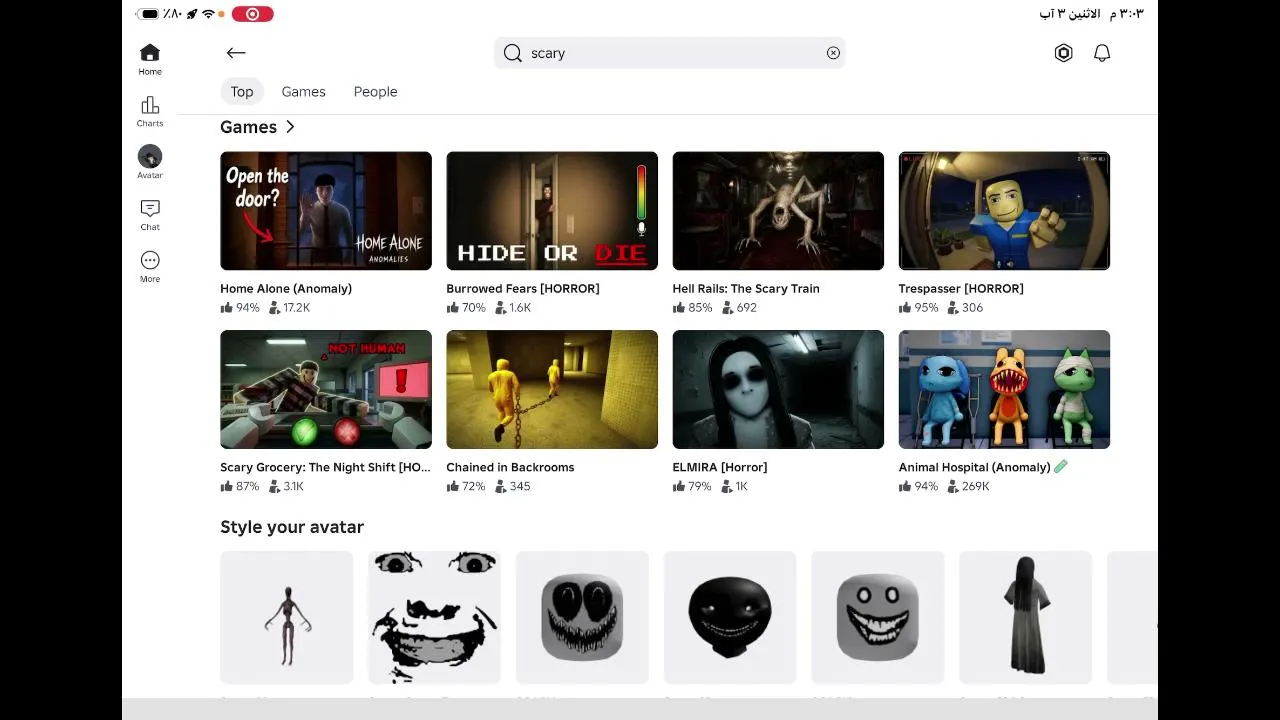
Task: Click ELMIRA 1K player count
Action: coord(734,487)
